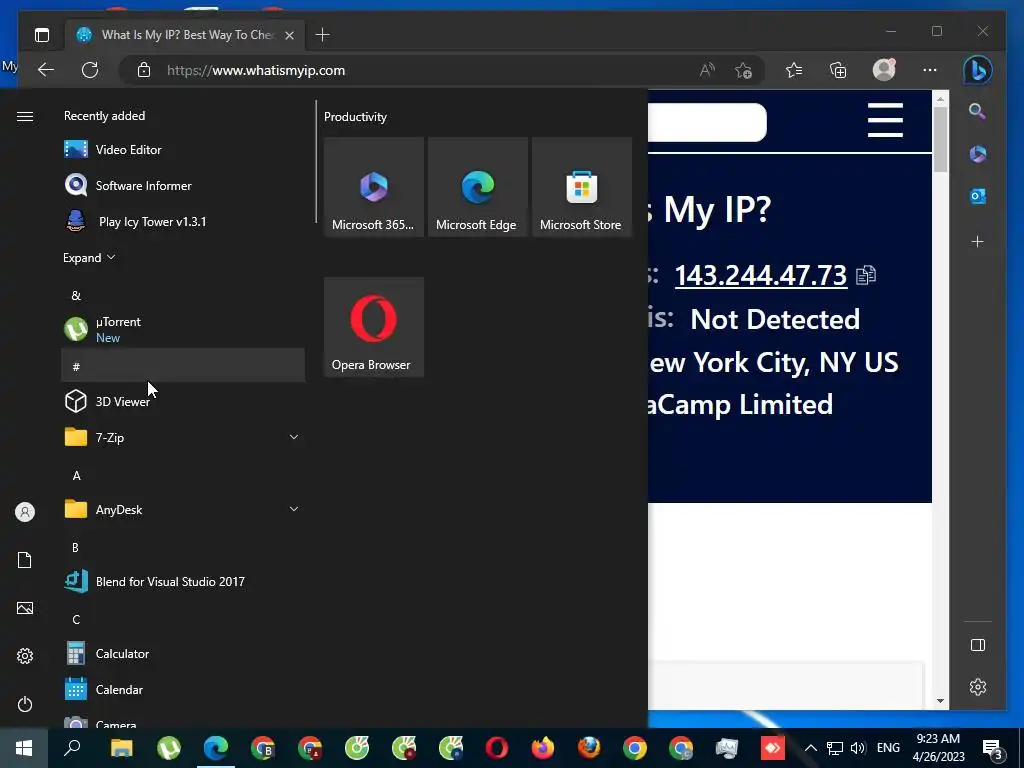Open the volume control in tray
Screen dimensions: 1024x768
[857, 748]
